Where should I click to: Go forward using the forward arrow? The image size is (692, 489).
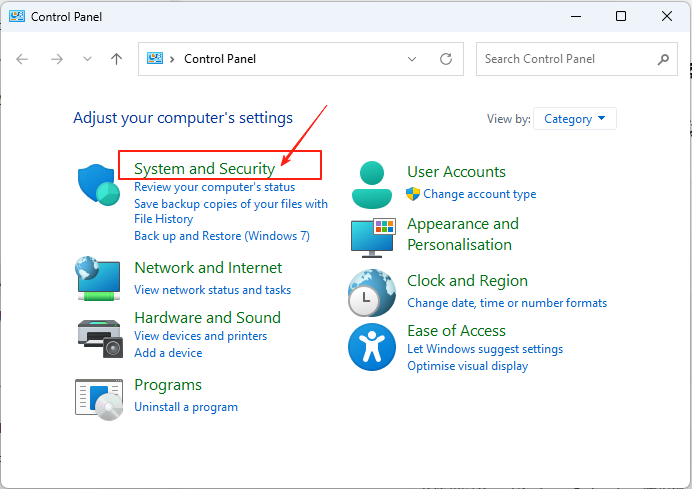pos(57,59)
